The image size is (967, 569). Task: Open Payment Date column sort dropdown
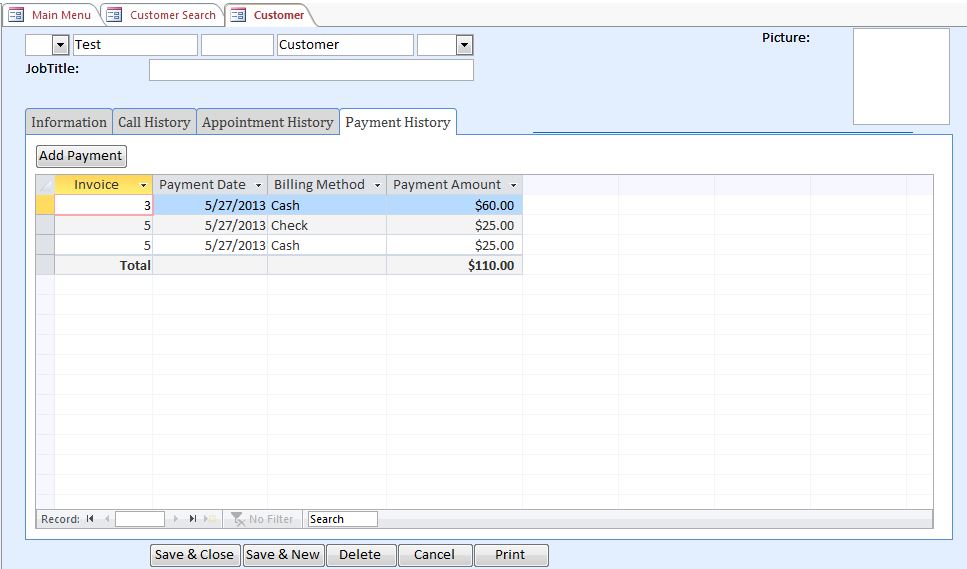pos(259,185)
